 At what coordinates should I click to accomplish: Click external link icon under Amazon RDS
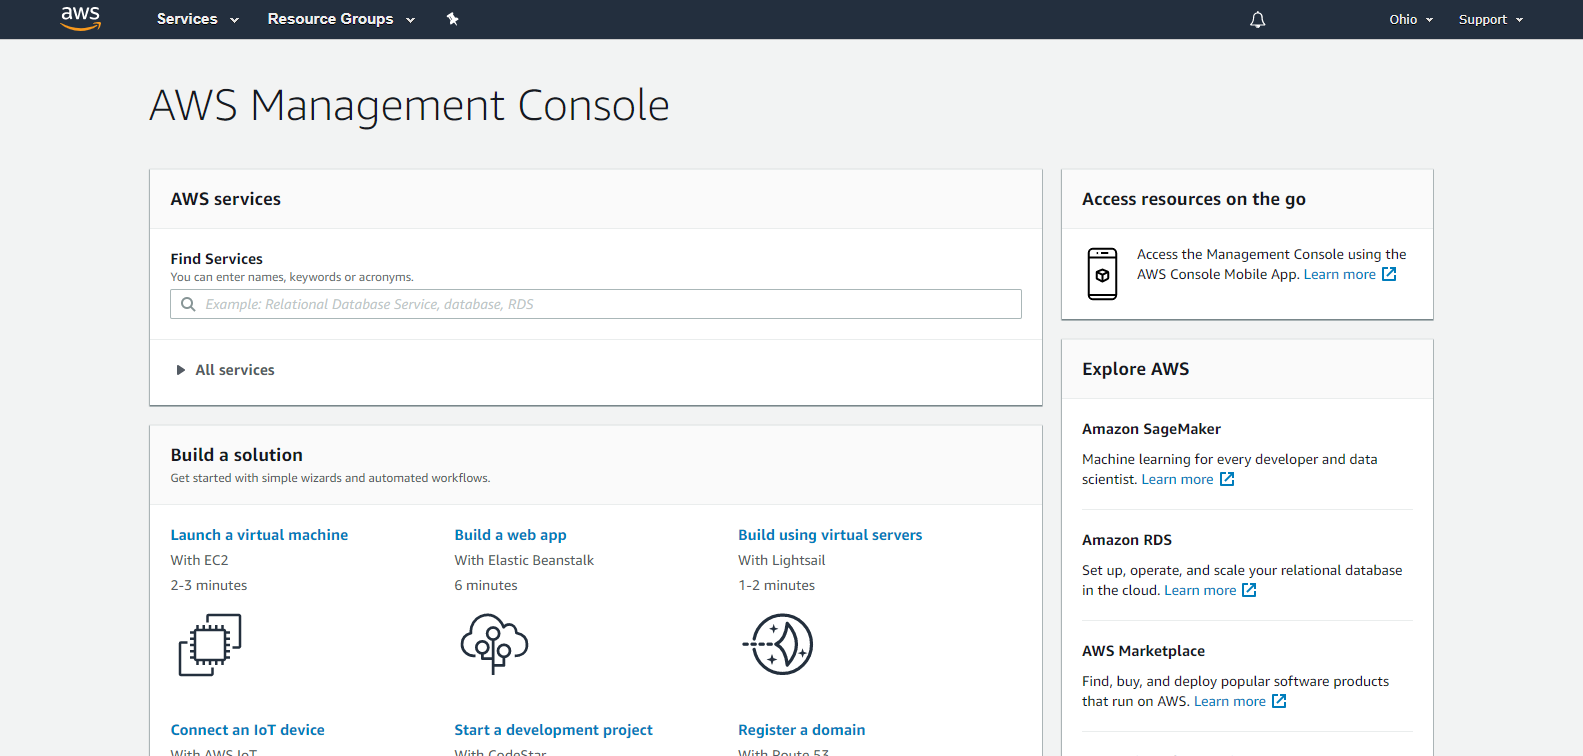1249,590
